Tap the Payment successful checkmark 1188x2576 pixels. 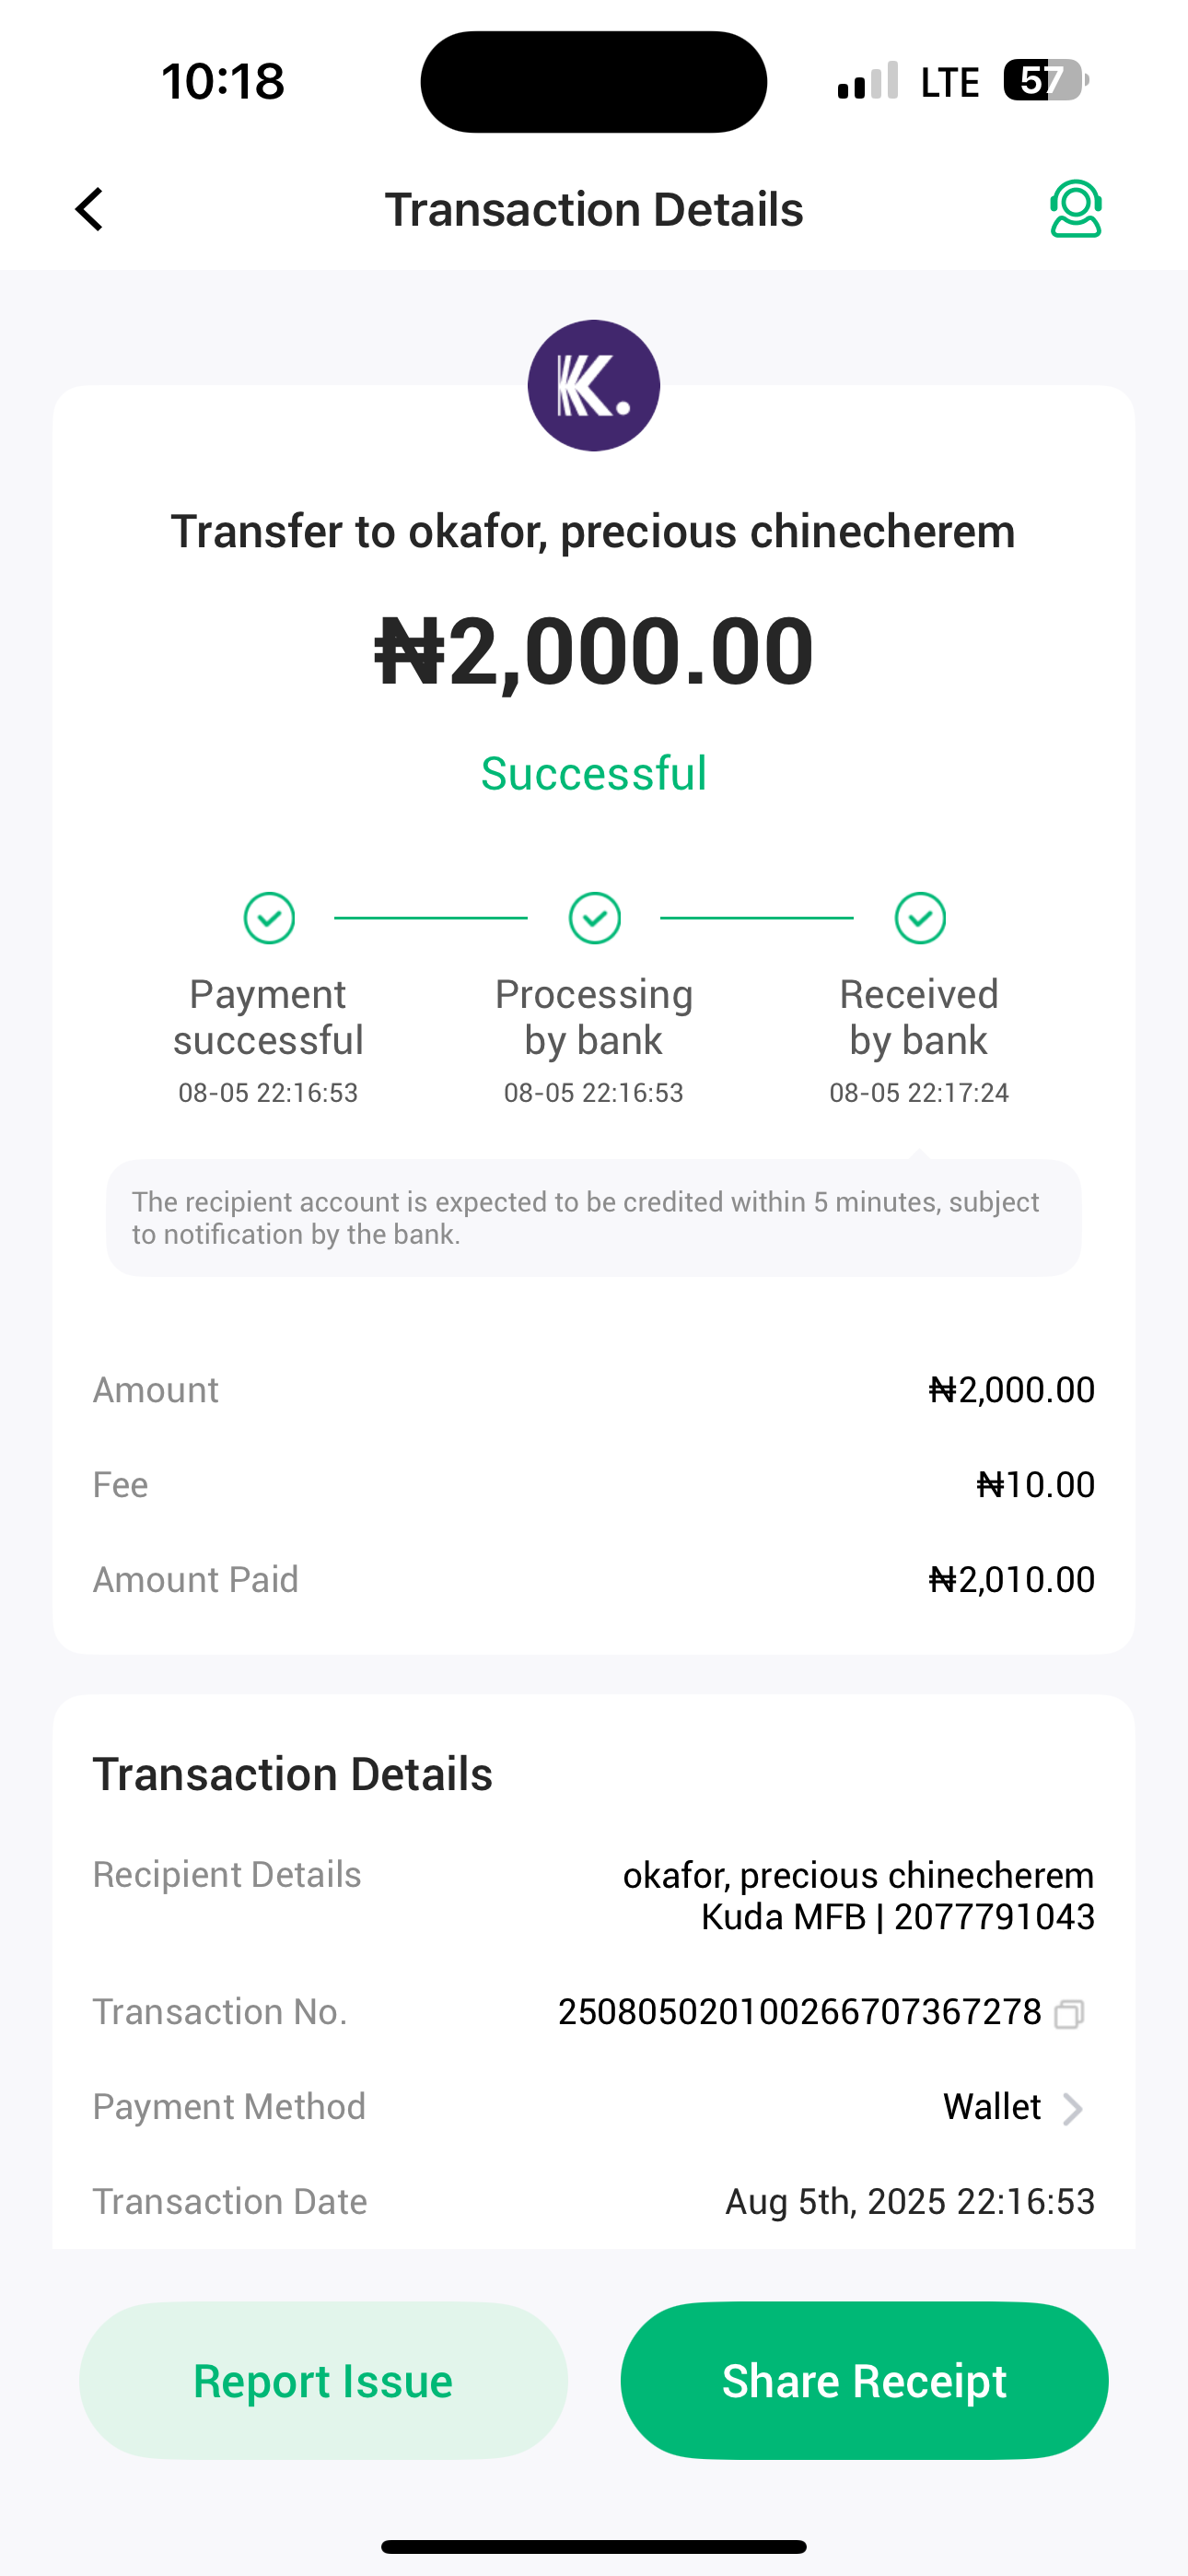click(x=269, y=918)
